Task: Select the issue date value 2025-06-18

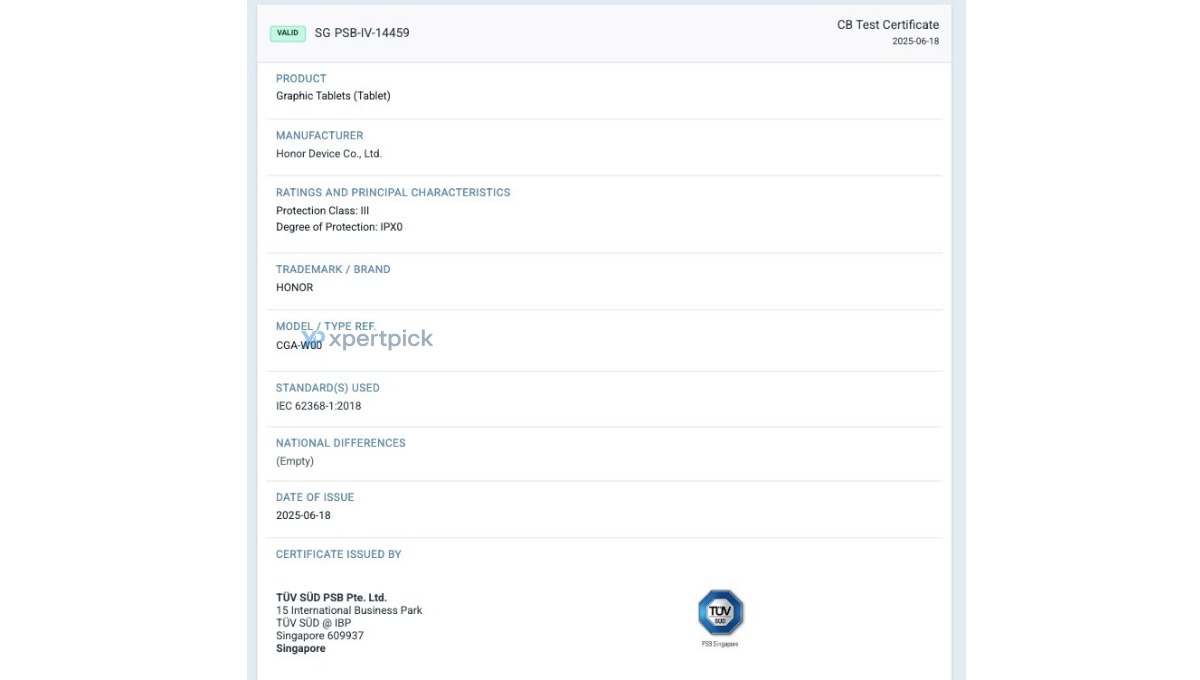Action: click(x=303, y=516)
